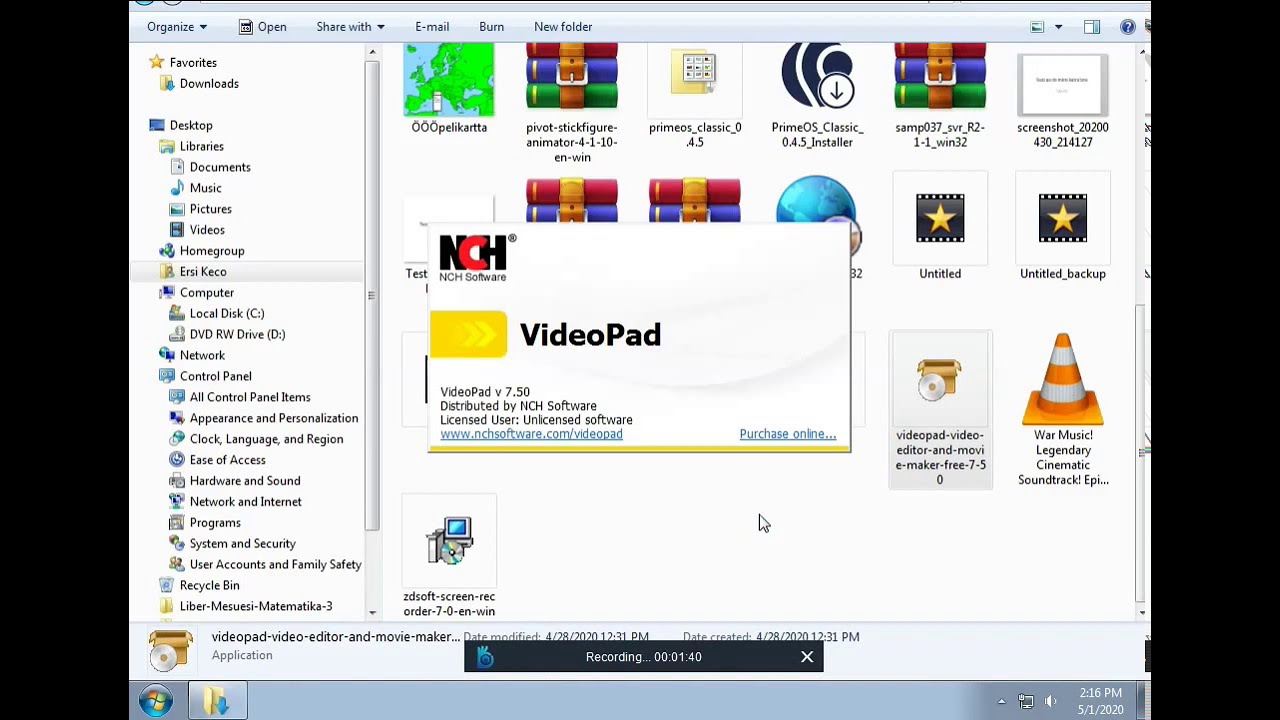Go to Downloads in the sidebar
1280x720 pixels.
[209, 83]
